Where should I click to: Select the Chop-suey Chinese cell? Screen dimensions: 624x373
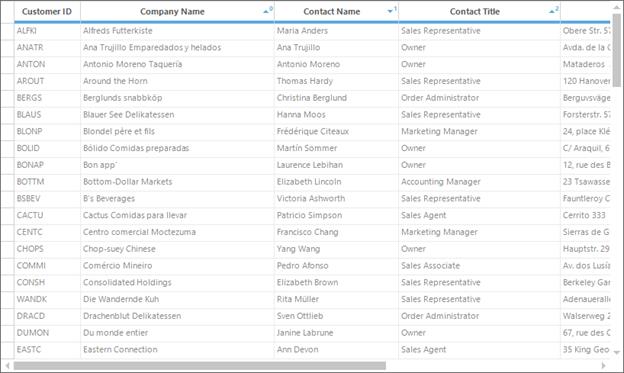pyautogui.click(x=177, y=249)
